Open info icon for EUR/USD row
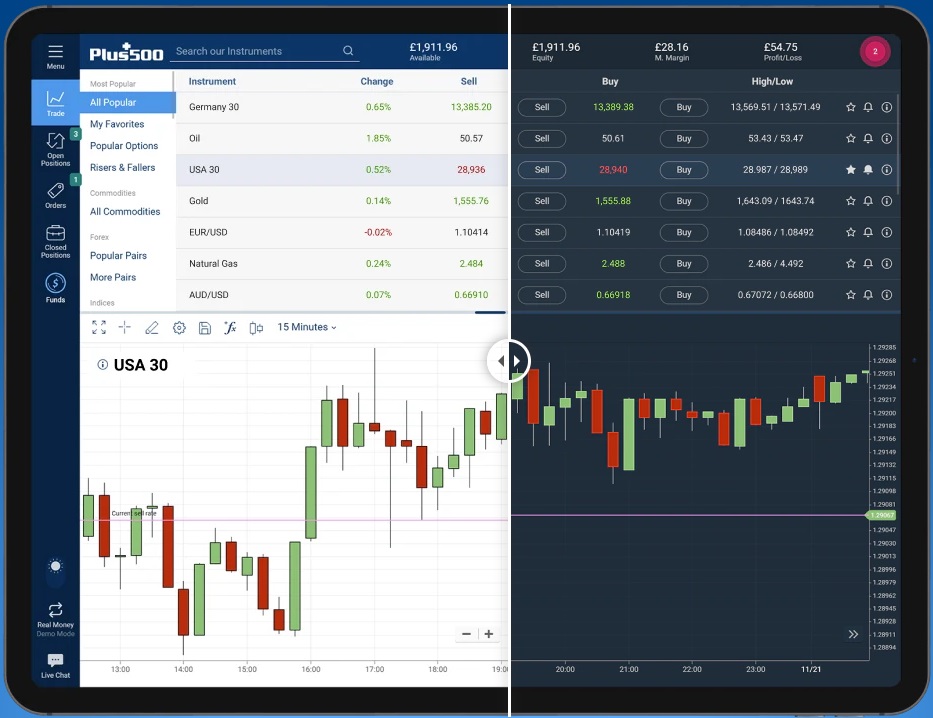This screenshot has width=933, height=718. (887, 232)
